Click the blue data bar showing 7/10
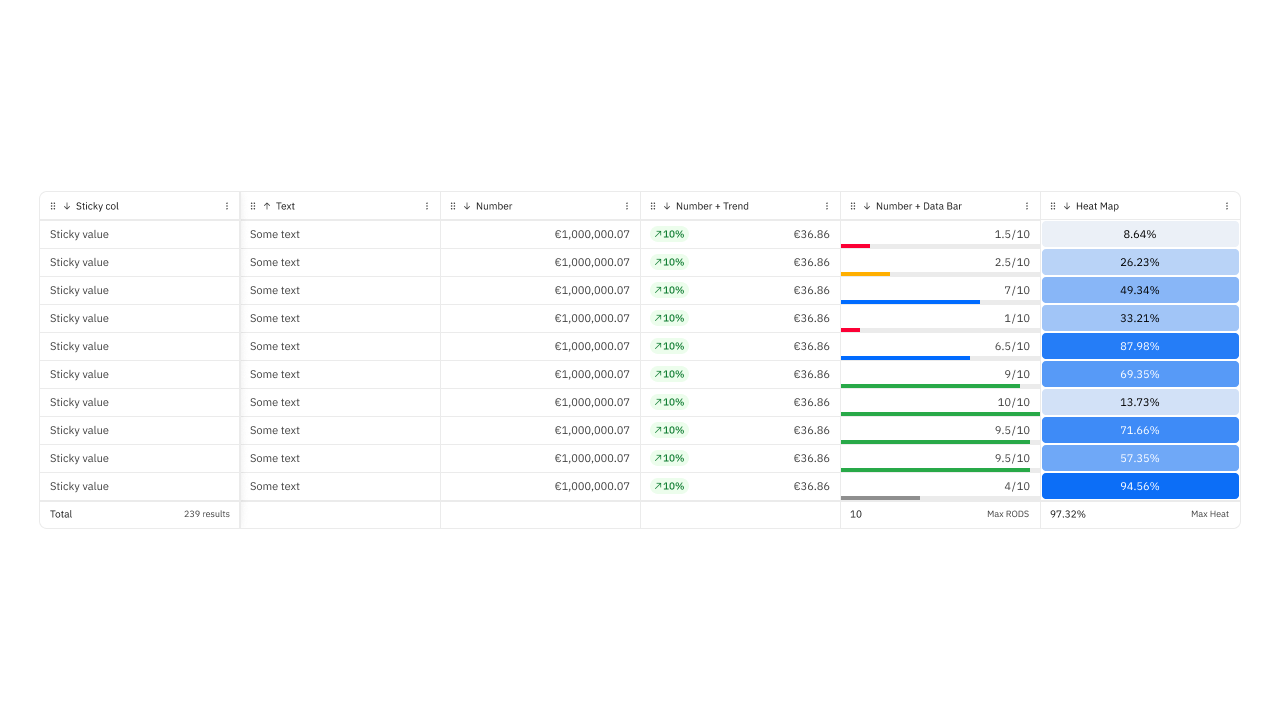The image size is (1280, 720). pos(911,301)
